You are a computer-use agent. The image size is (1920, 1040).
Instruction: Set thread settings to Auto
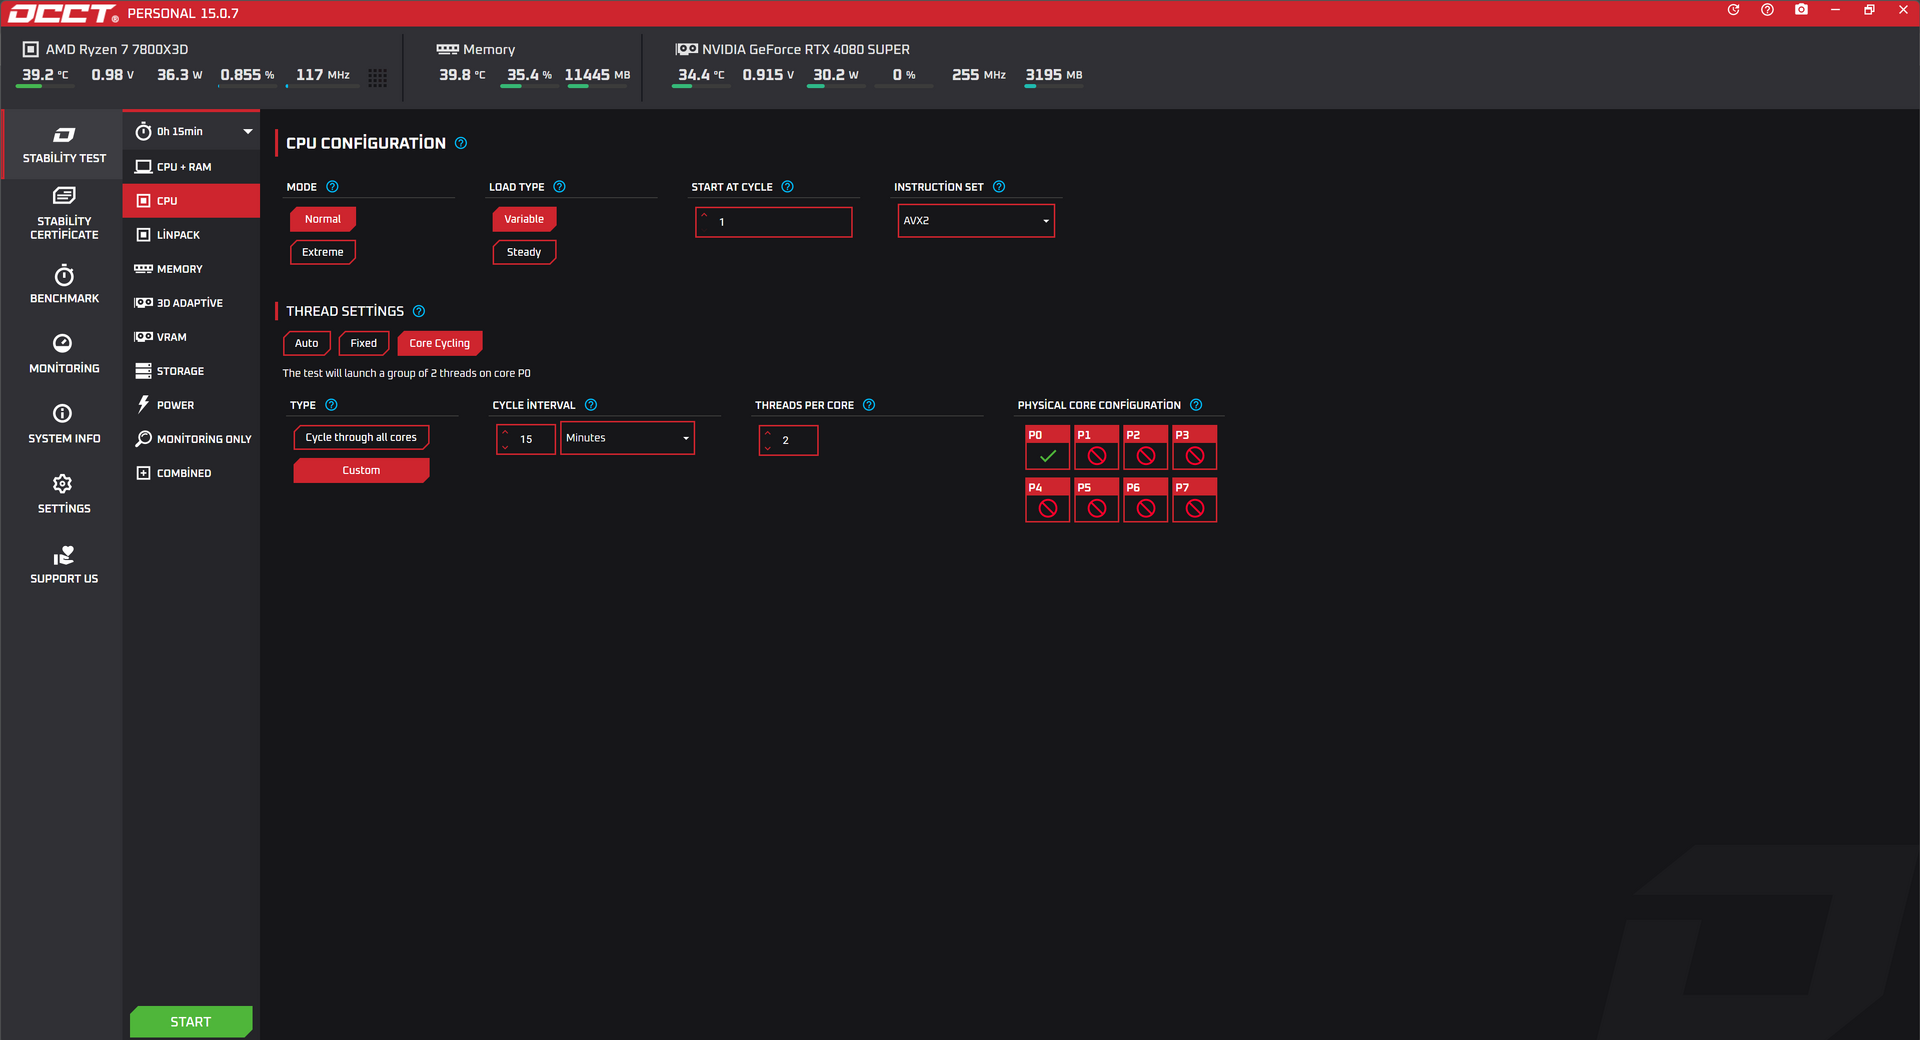click(307, 343)
